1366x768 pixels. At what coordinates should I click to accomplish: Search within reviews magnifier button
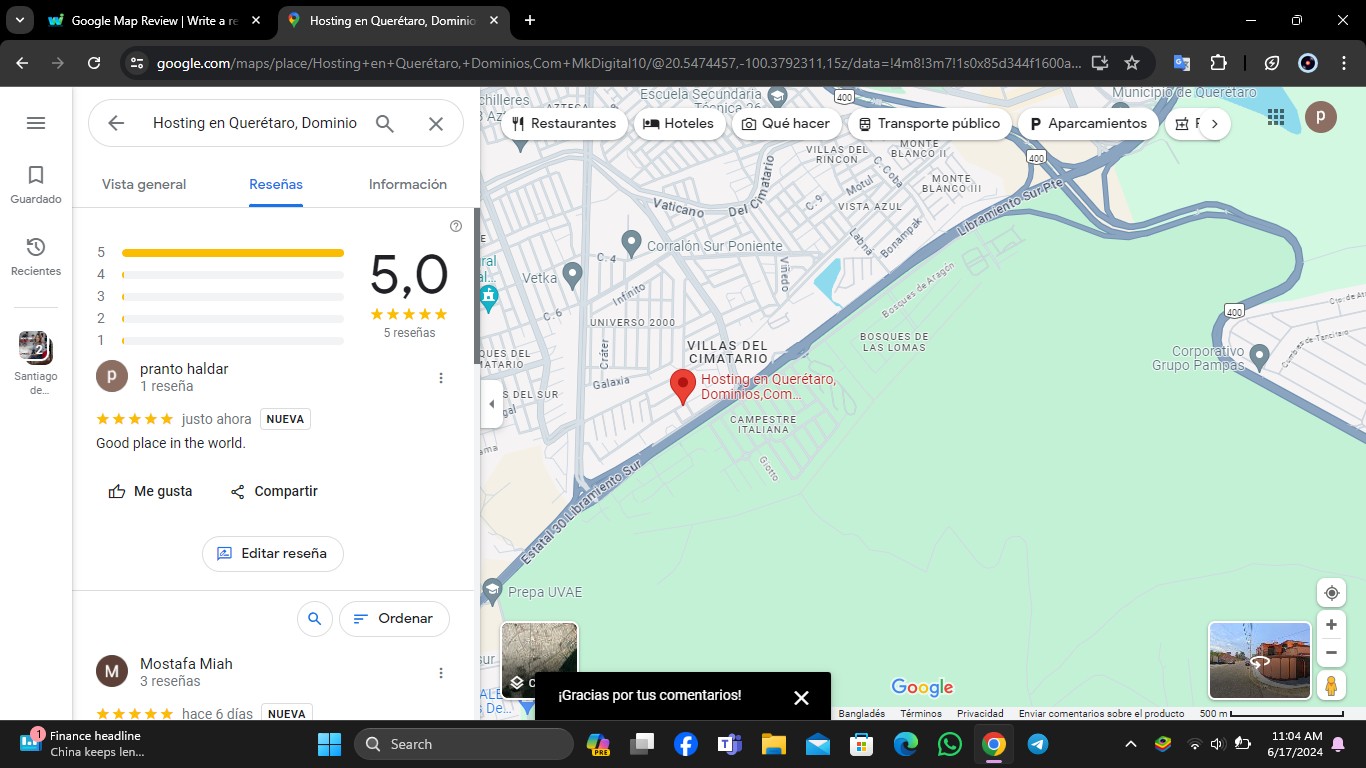(x=314, y=619)
